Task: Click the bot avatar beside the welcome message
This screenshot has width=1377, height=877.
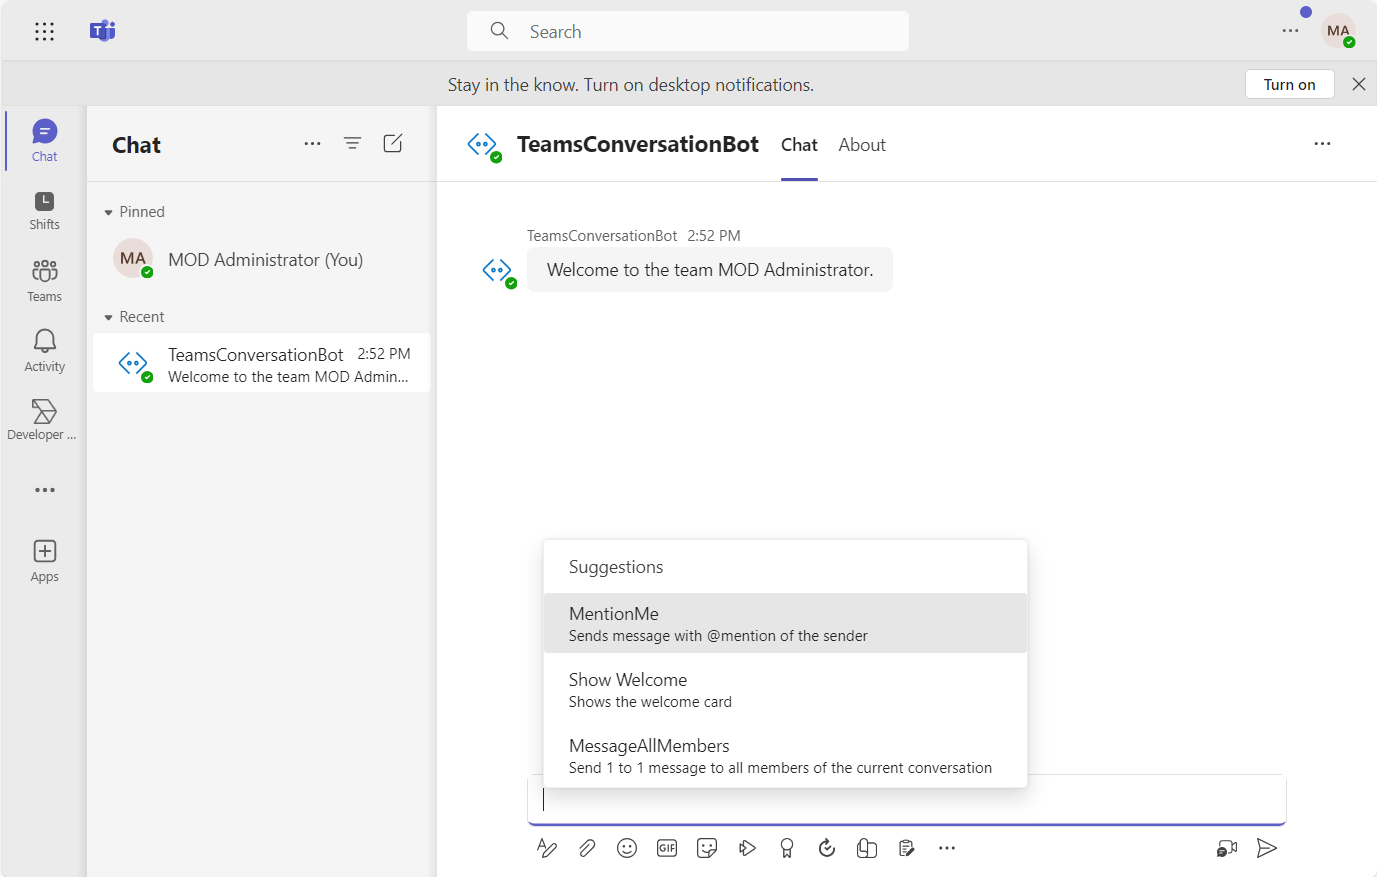Action: coord(498,271)
